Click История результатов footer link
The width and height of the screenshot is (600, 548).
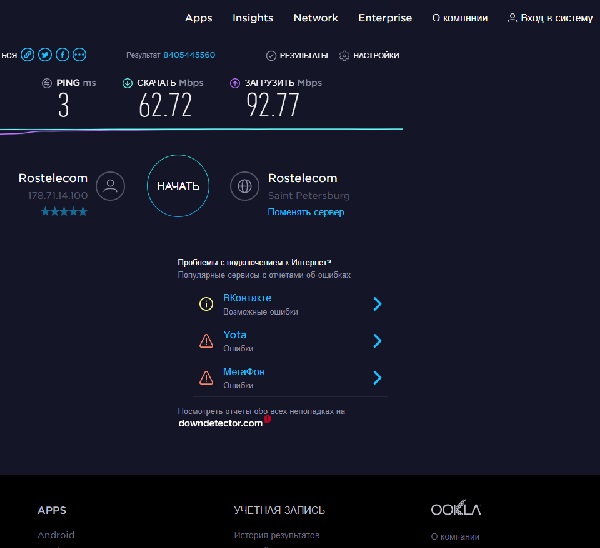pyautogui.click(x=277, y=535)
